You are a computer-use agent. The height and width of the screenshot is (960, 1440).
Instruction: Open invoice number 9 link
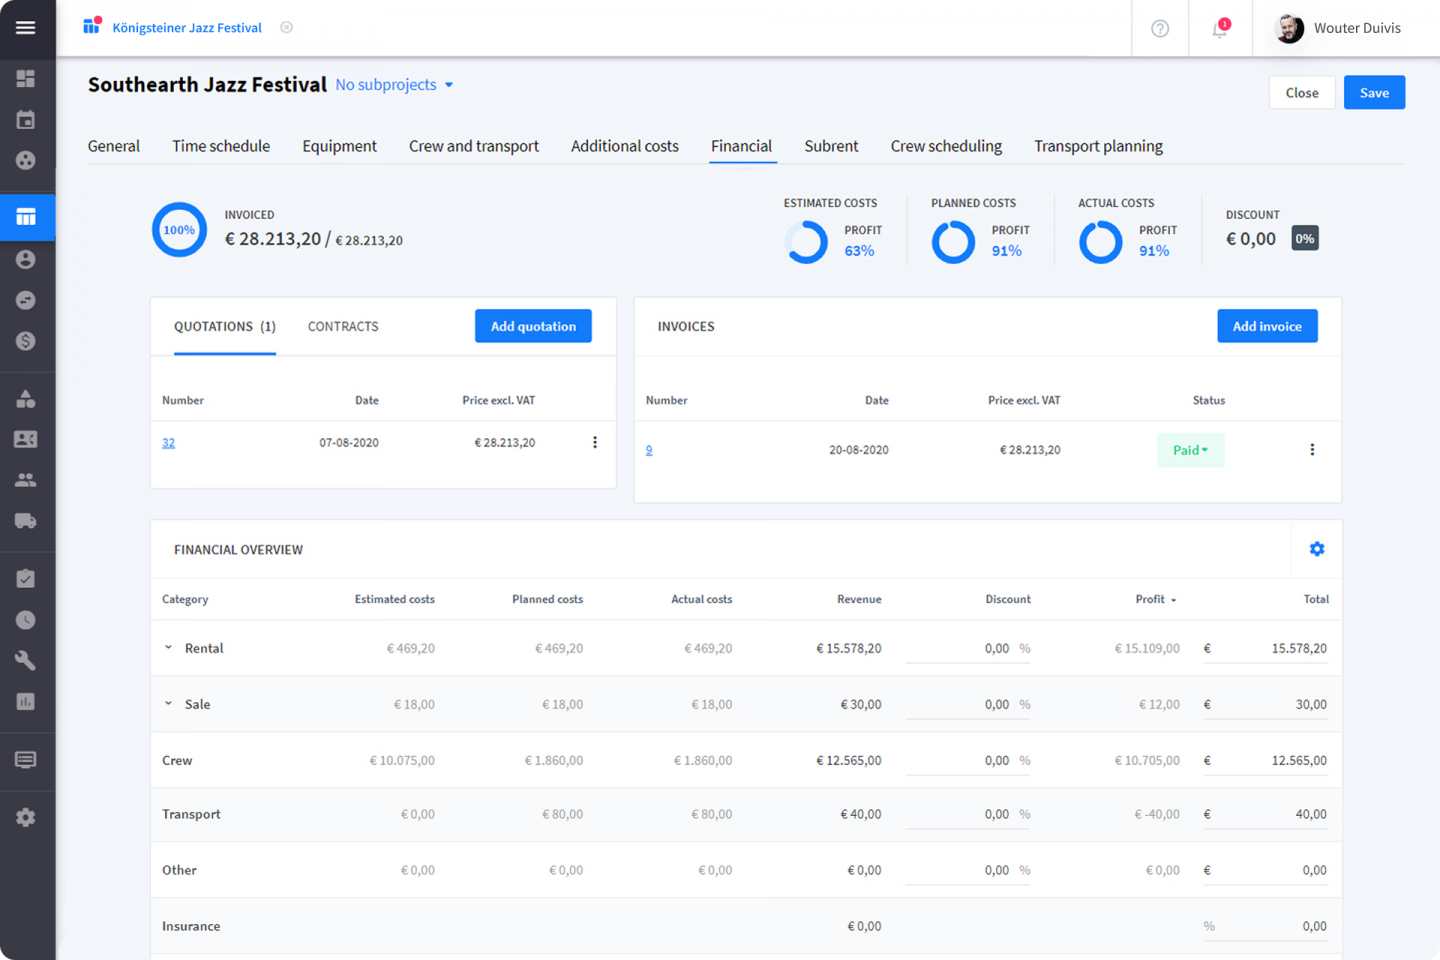649,450
